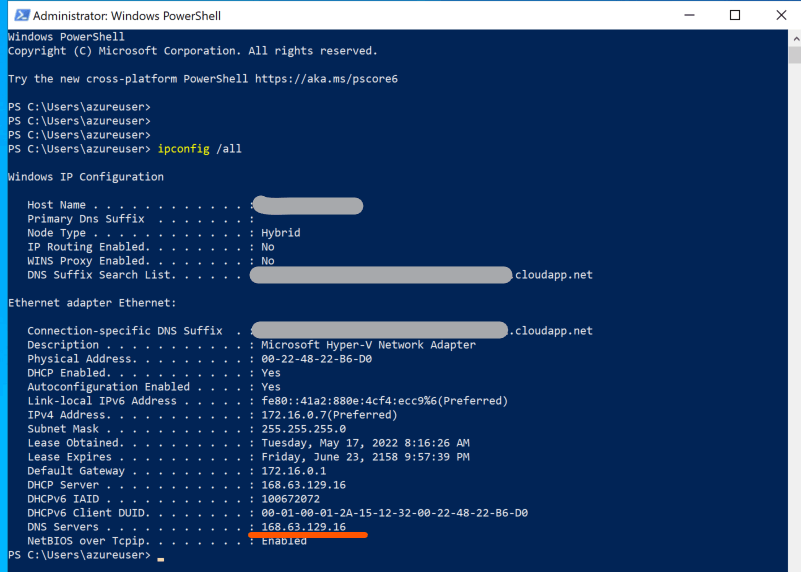Click the Link-local IPv6 address value
This screenshot has height=572, width=801.
point(385,401)
